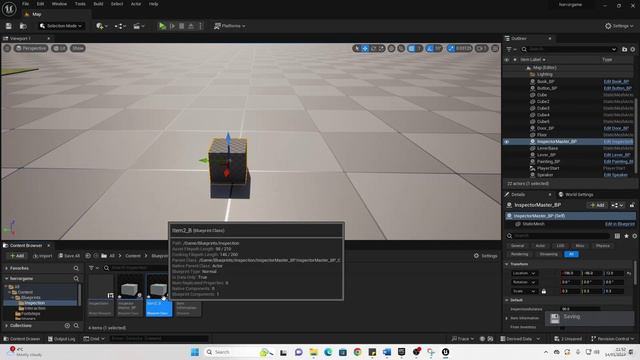Click Save All in the Content Browser

pyautogui.click(x=69, y=256)
